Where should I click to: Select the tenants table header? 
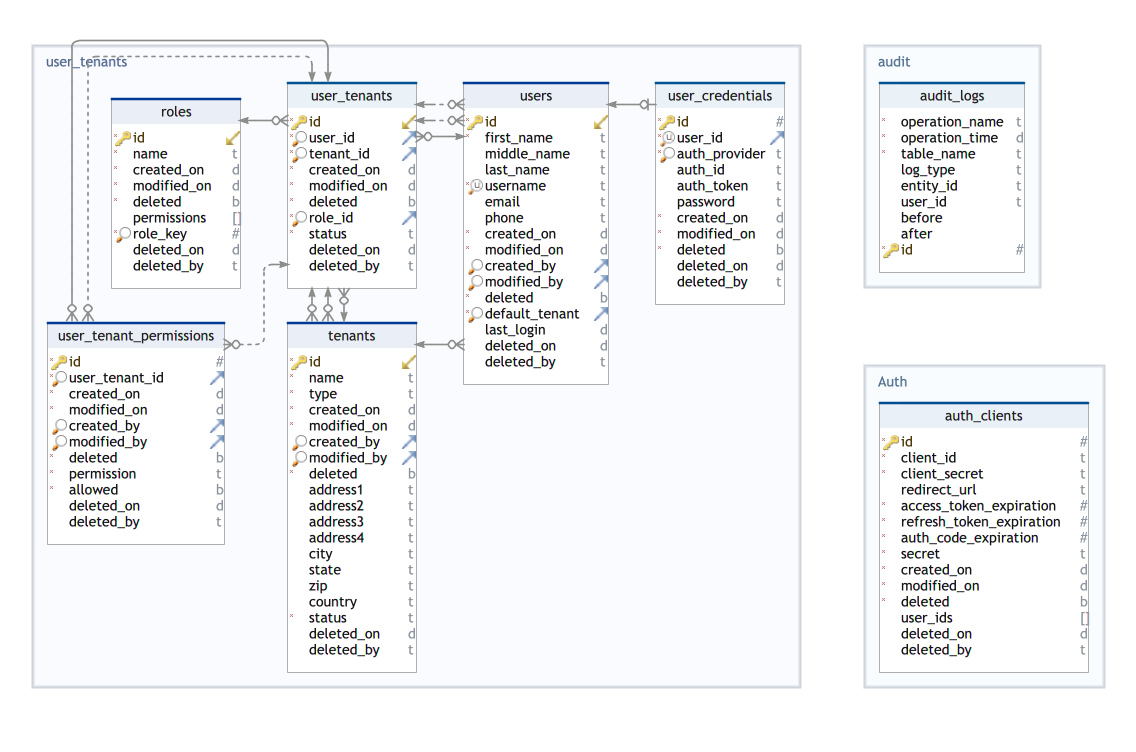pyautogui.click(x=352, y=335)
